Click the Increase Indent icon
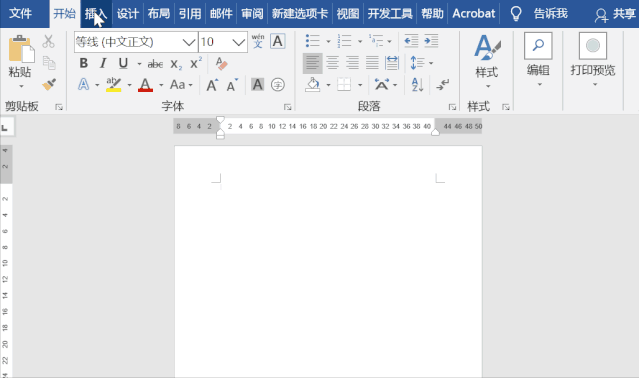This screenshot has width=639, height=378. click(x=431, y=41)
